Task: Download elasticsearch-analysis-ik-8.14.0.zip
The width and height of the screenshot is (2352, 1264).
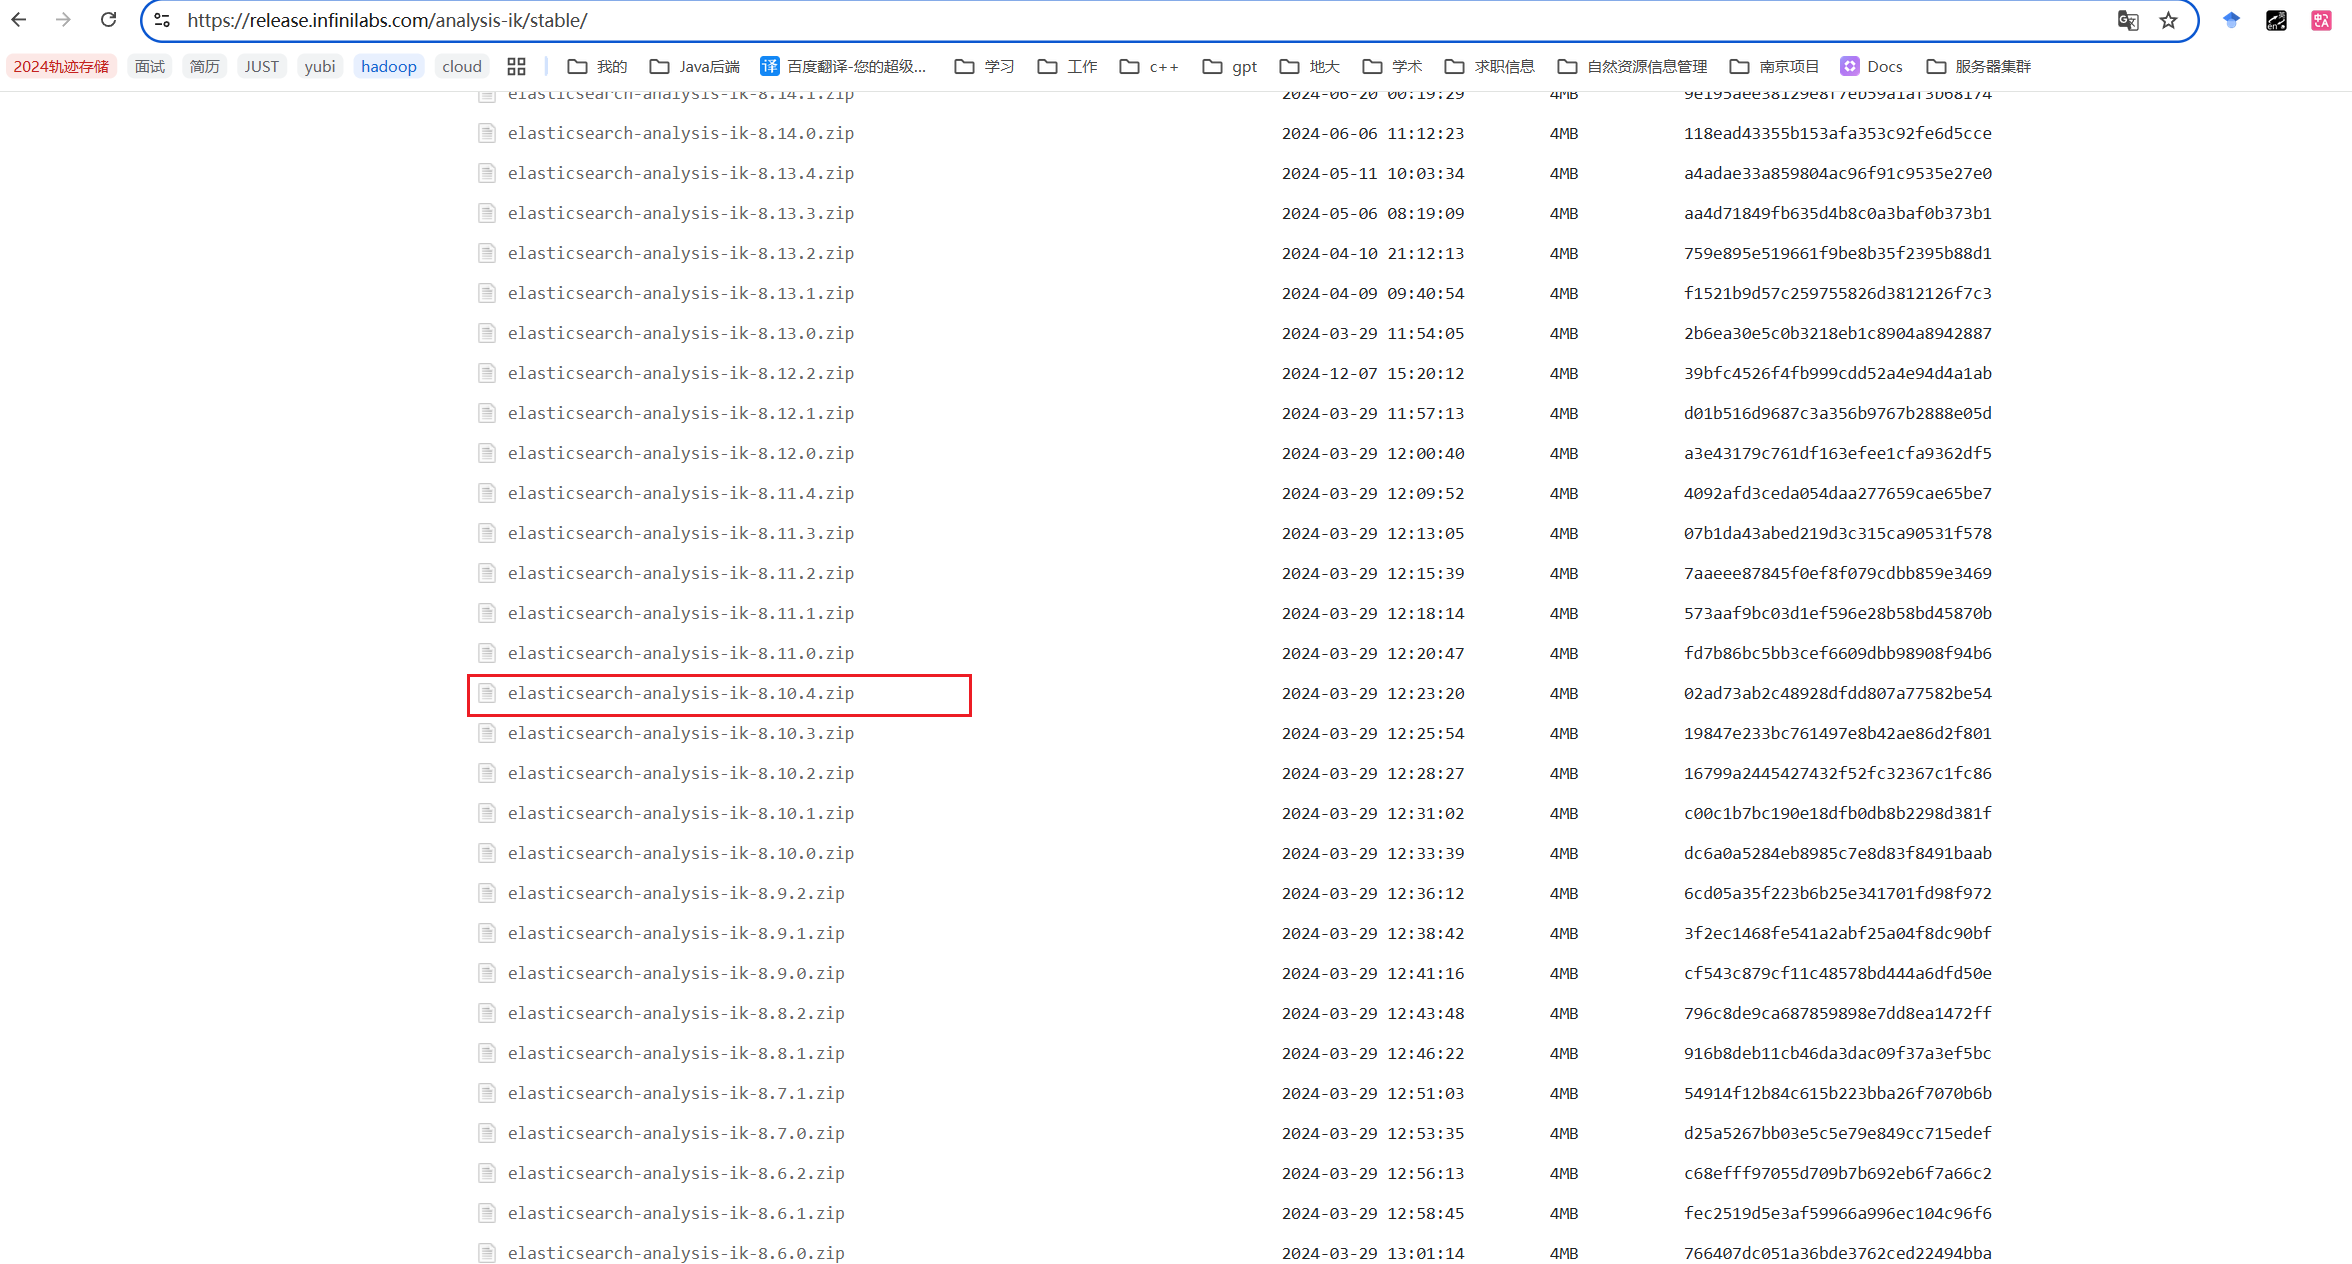Action: coord(681,133)
